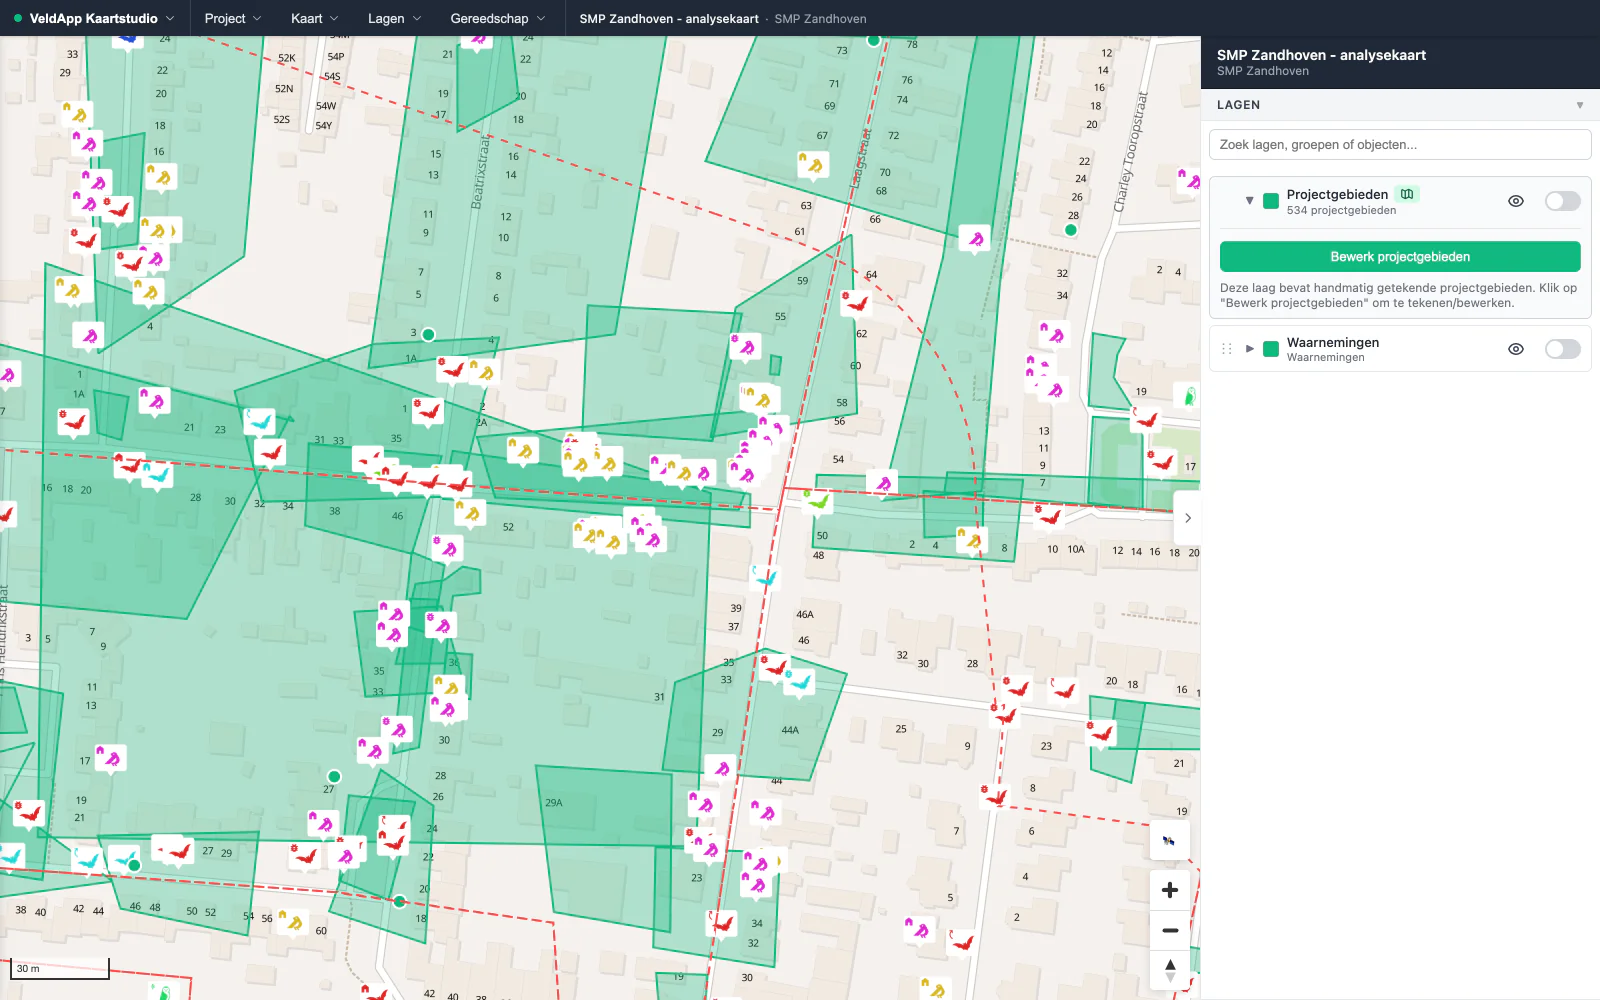Viewport: 1600px width, 1000px height.
Task: Open the VeldApp Kaartstudio dropdown
Action: point(94,18)
